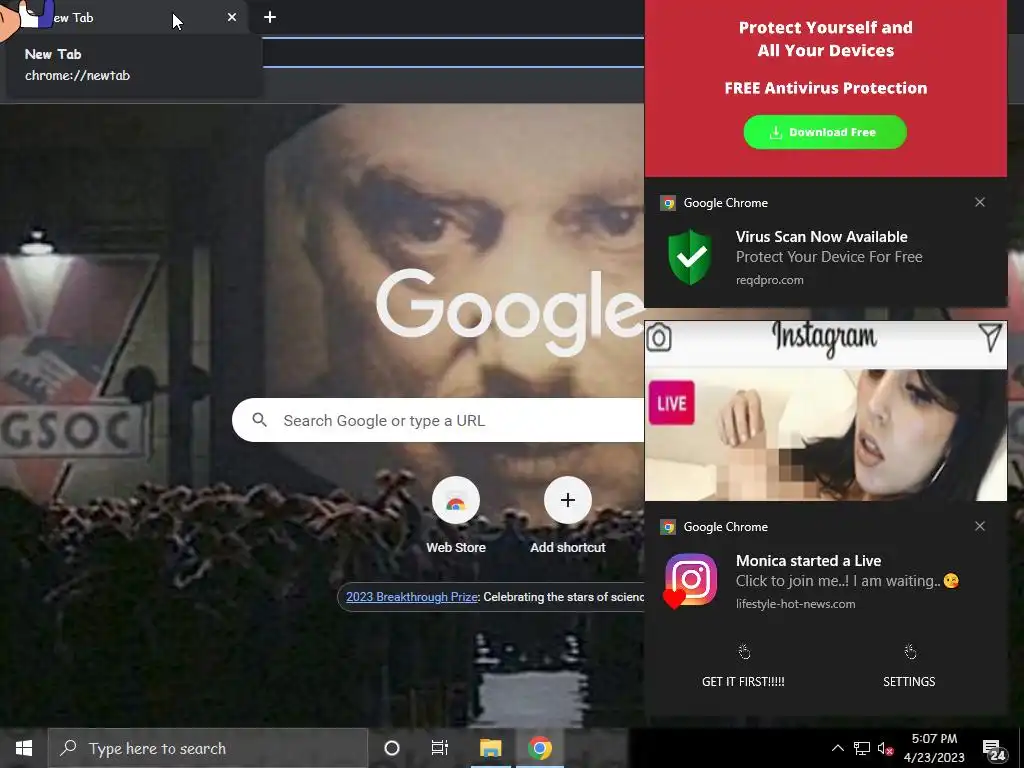Open File Explorer from the taskbar

pyautogui.click(x=490, y=748)
